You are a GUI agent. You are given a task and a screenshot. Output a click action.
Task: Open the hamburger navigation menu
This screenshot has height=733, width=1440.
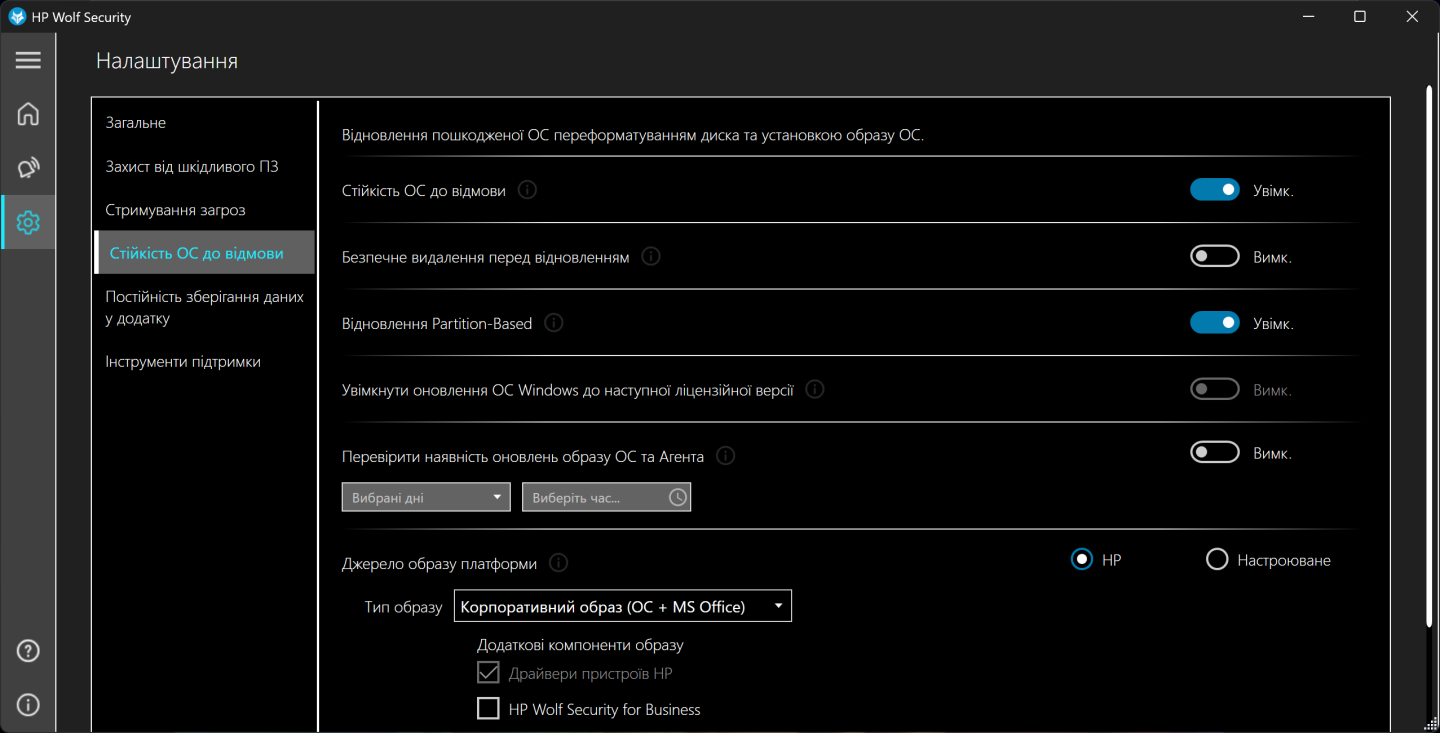[28, 60]
